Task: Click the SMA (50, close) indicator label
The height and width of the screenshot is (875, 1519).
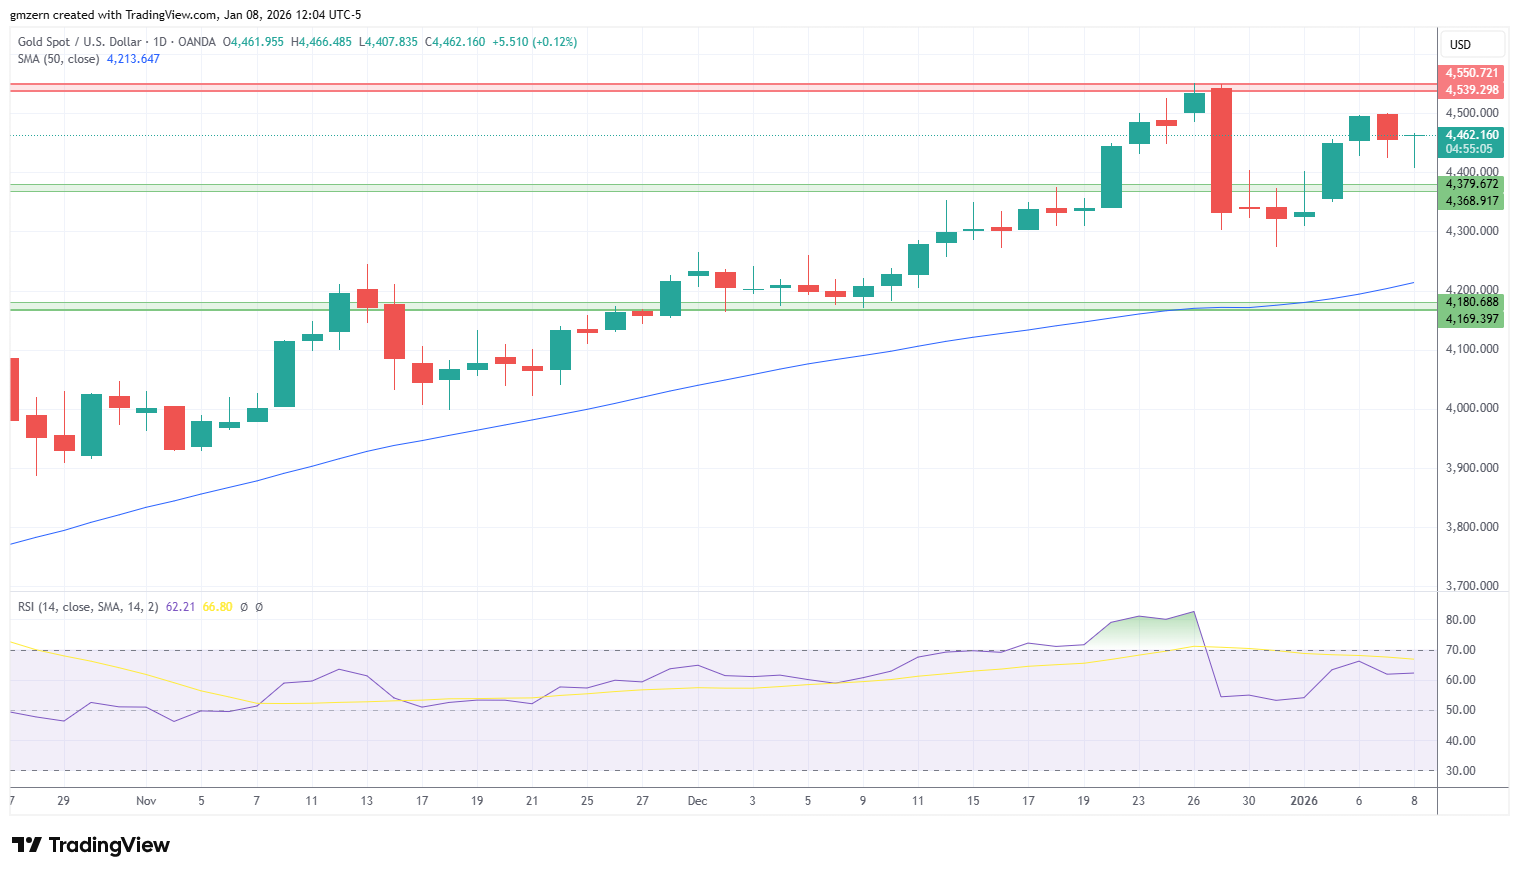Action: click(x=58, y=59)
